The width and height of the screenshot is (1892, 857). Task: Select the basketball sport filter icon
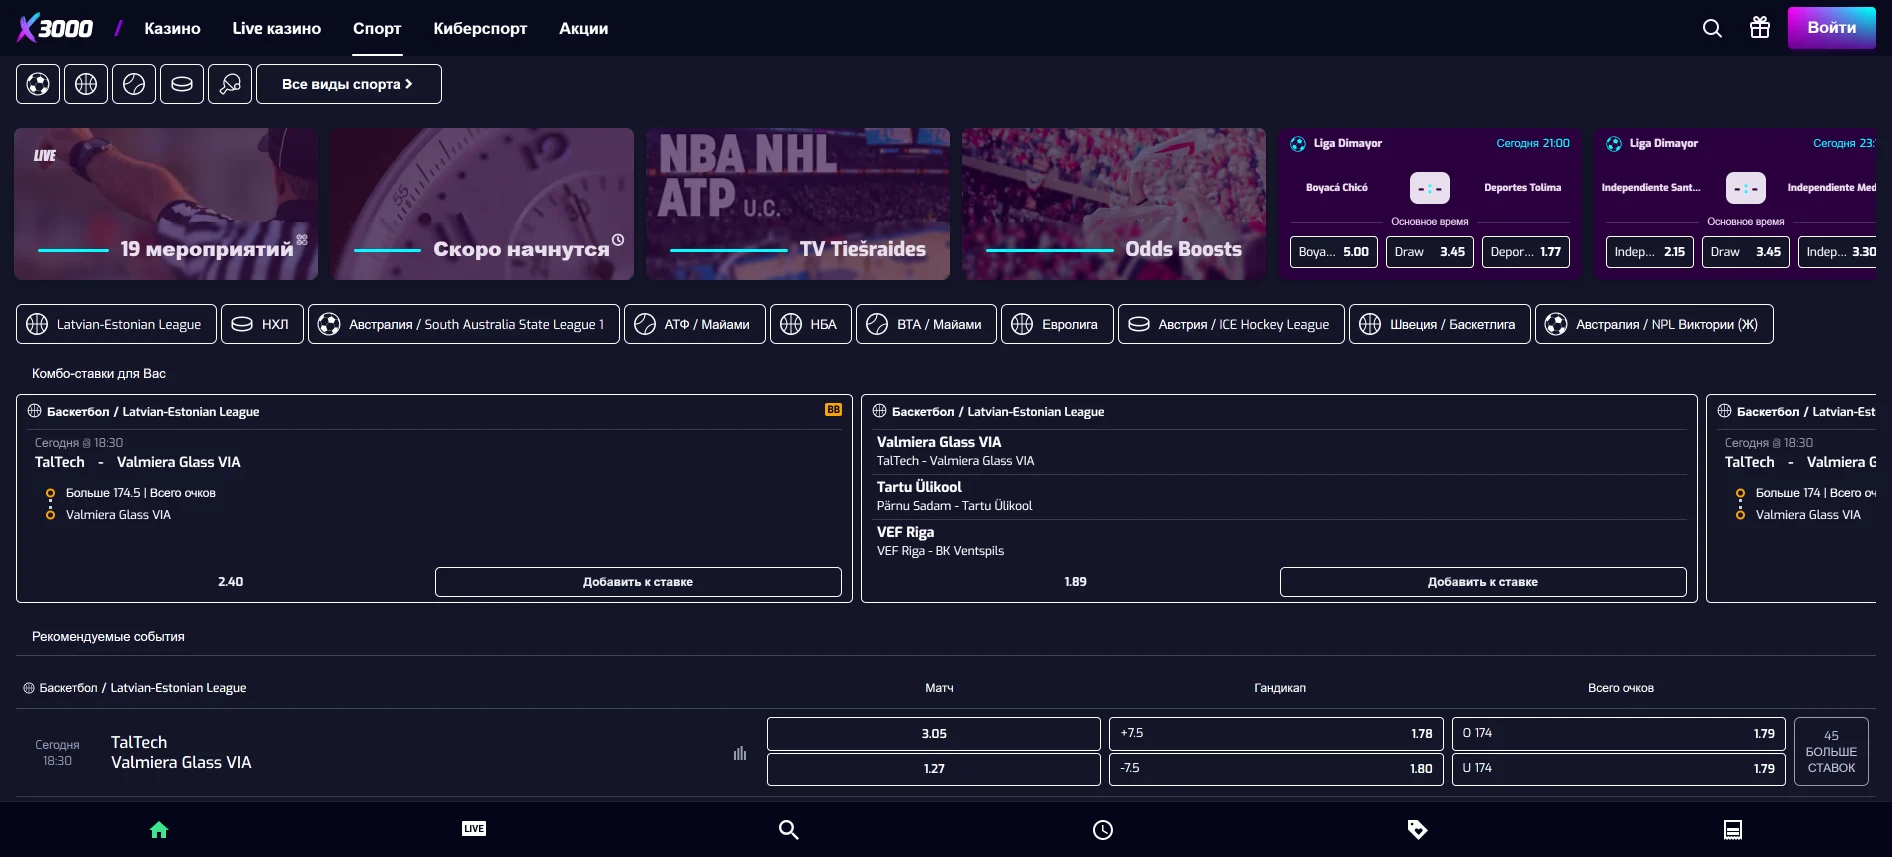click(86, 84)
